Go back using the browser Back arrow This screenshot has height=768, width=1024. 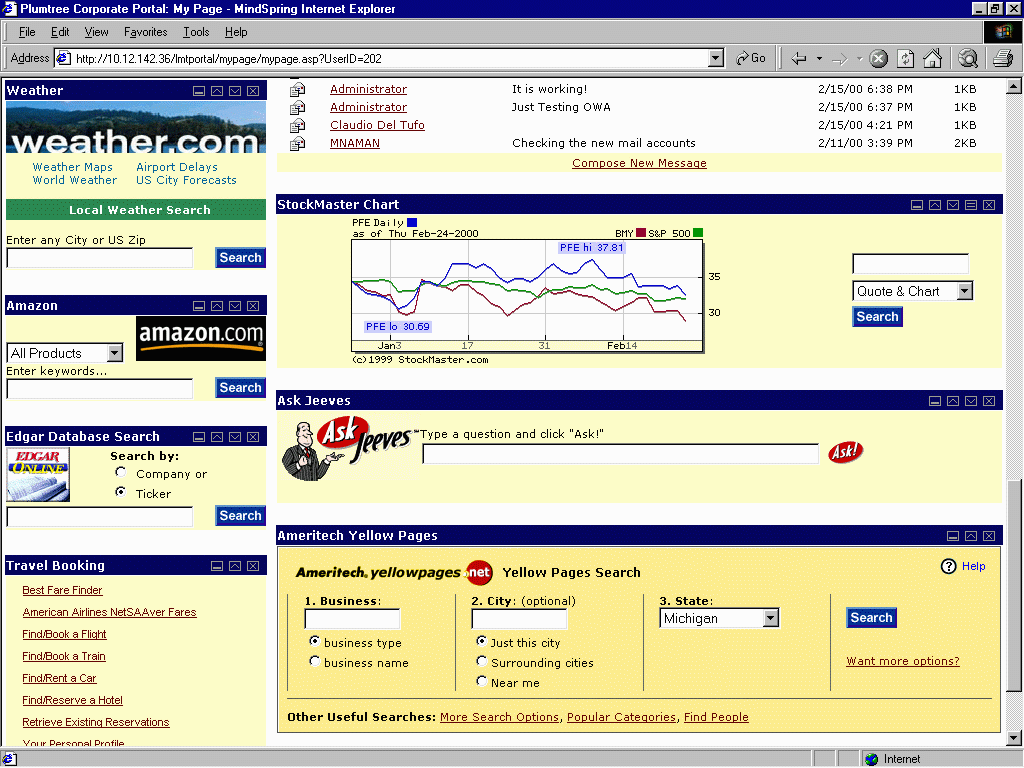click(799, 59)
